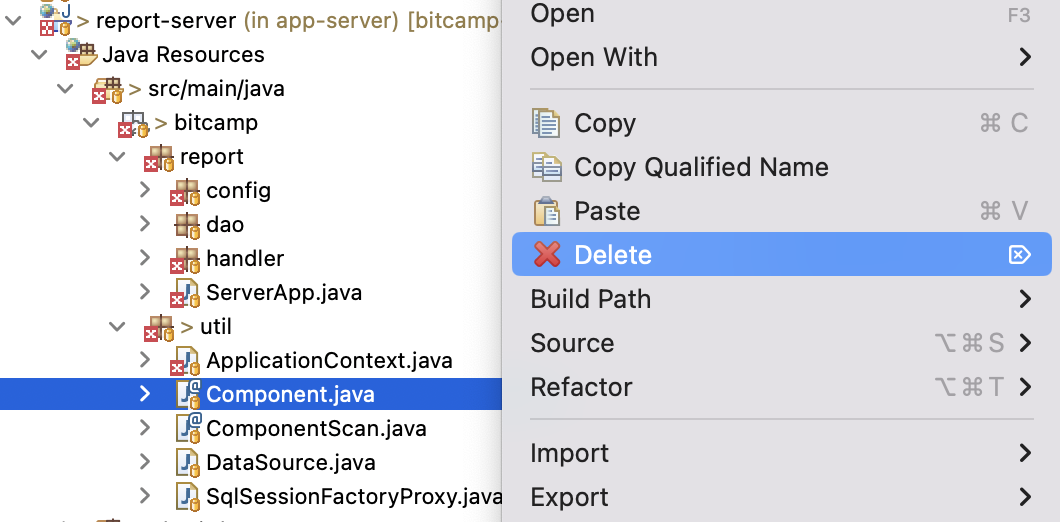1060x522 pixels.
Task: Click the Export submenu arrow
Action: pos(1025,497)
